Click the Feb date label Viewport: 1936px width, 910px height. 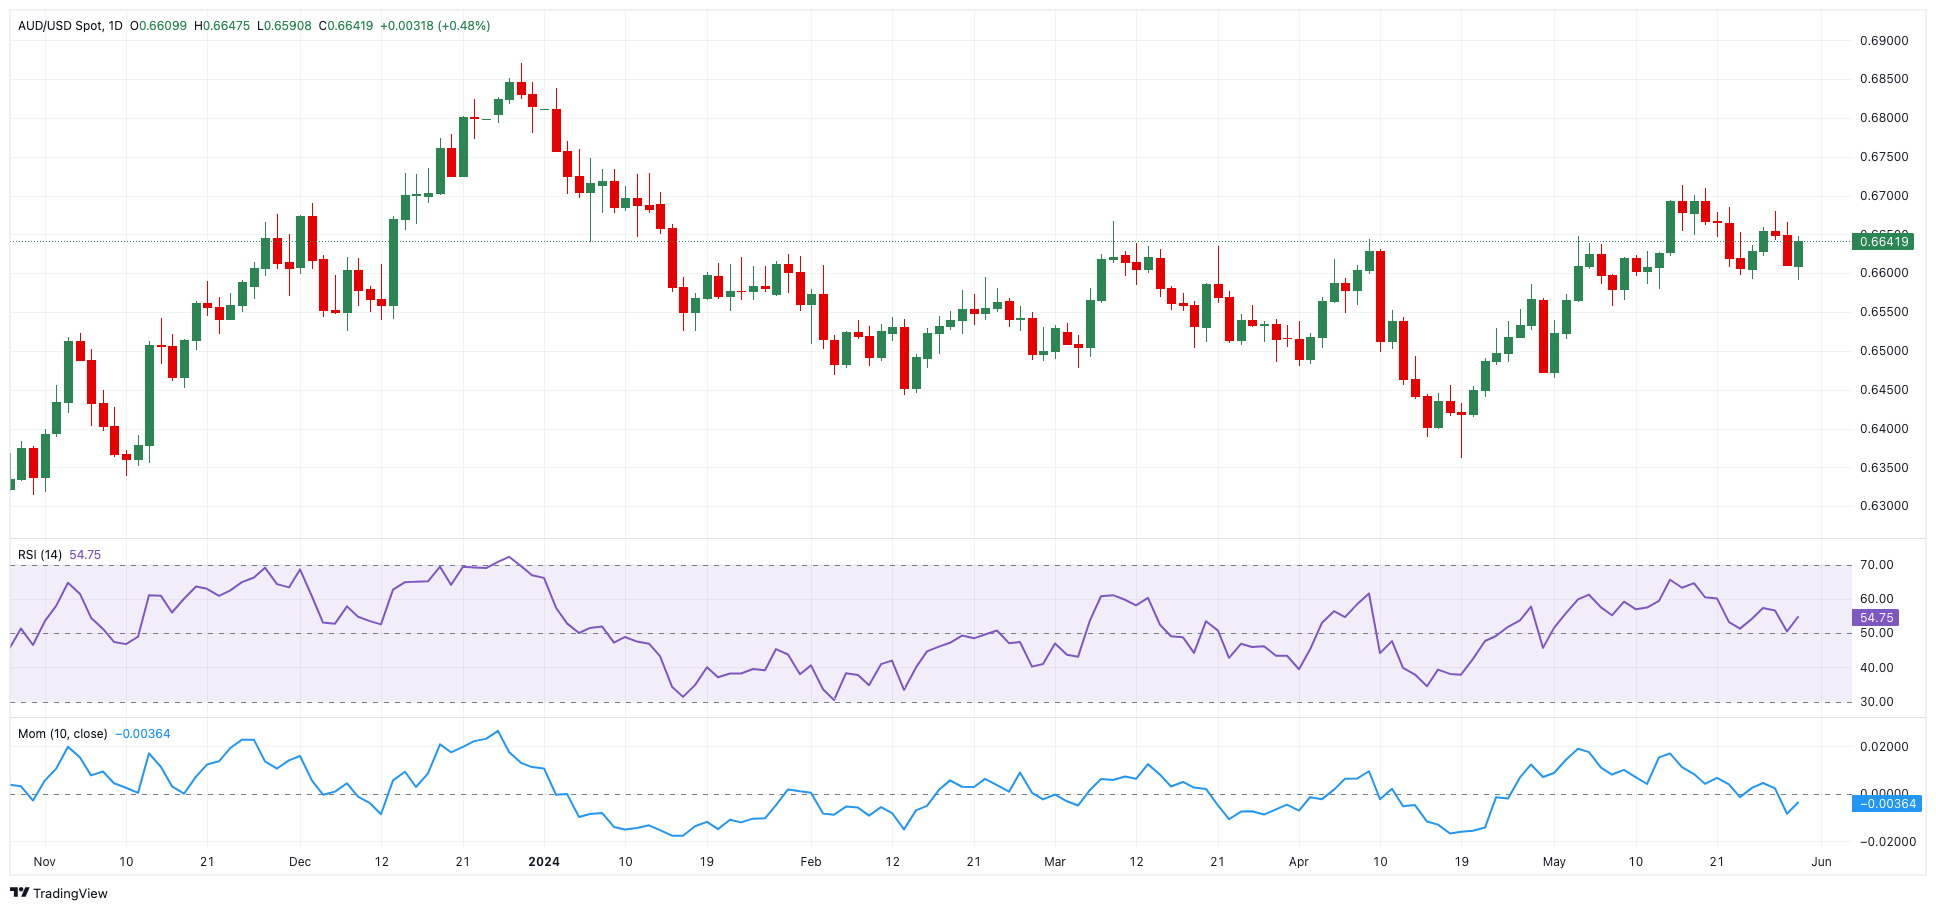tap(811, 862)
